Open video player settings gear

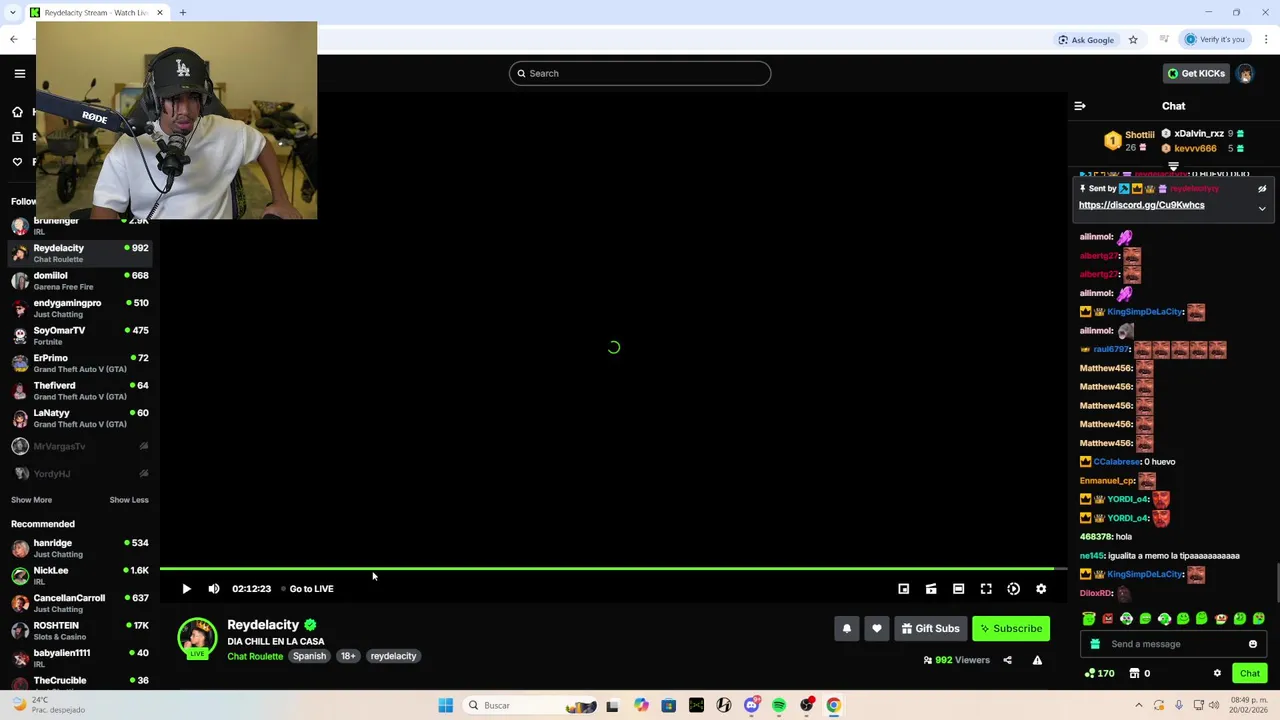pos(1041,589)
